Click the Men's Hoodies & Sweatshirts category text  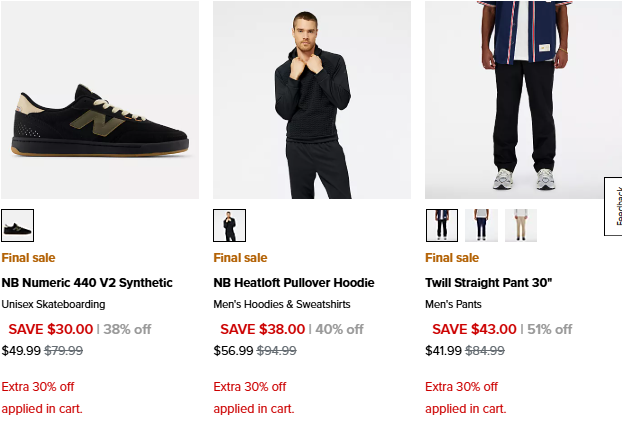point(282,304)
